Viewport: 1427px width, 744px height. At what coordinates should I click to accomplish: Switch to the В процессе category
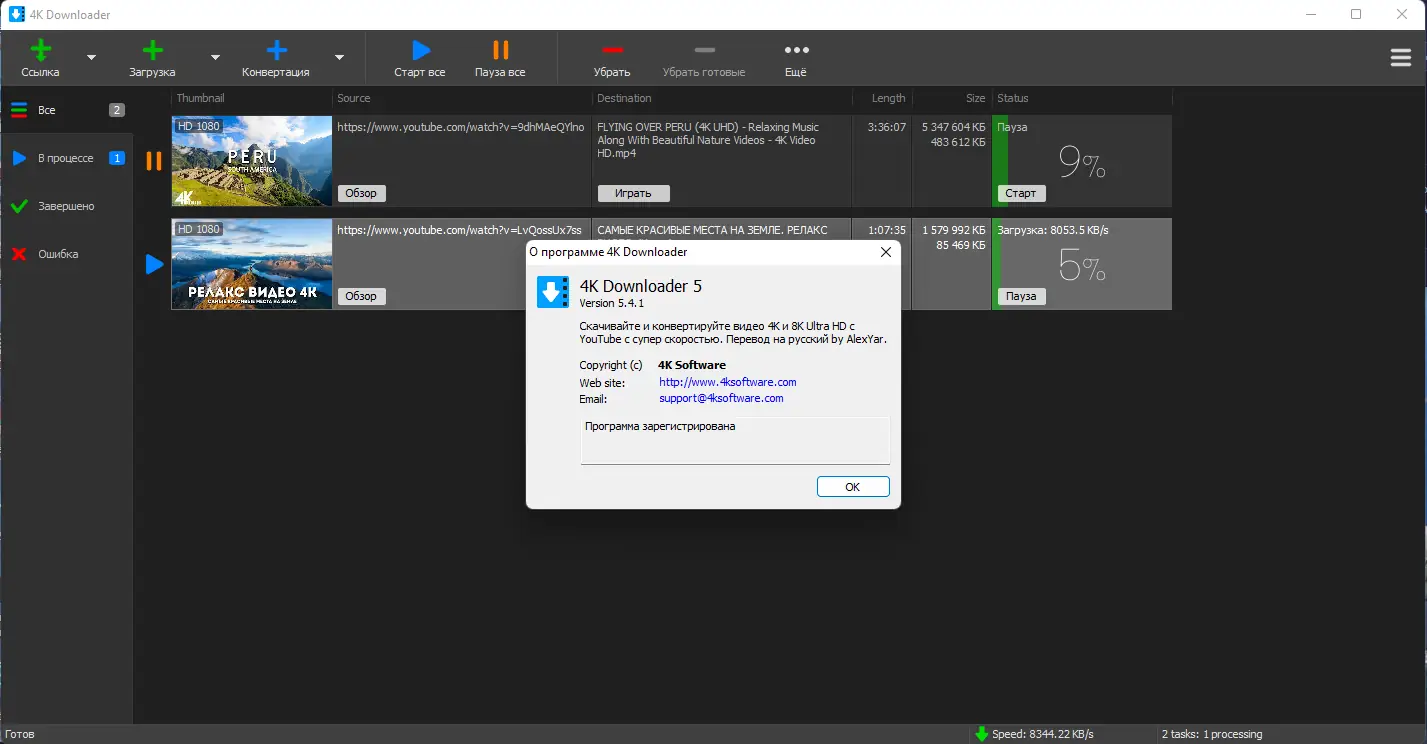[x=65, y=157]
